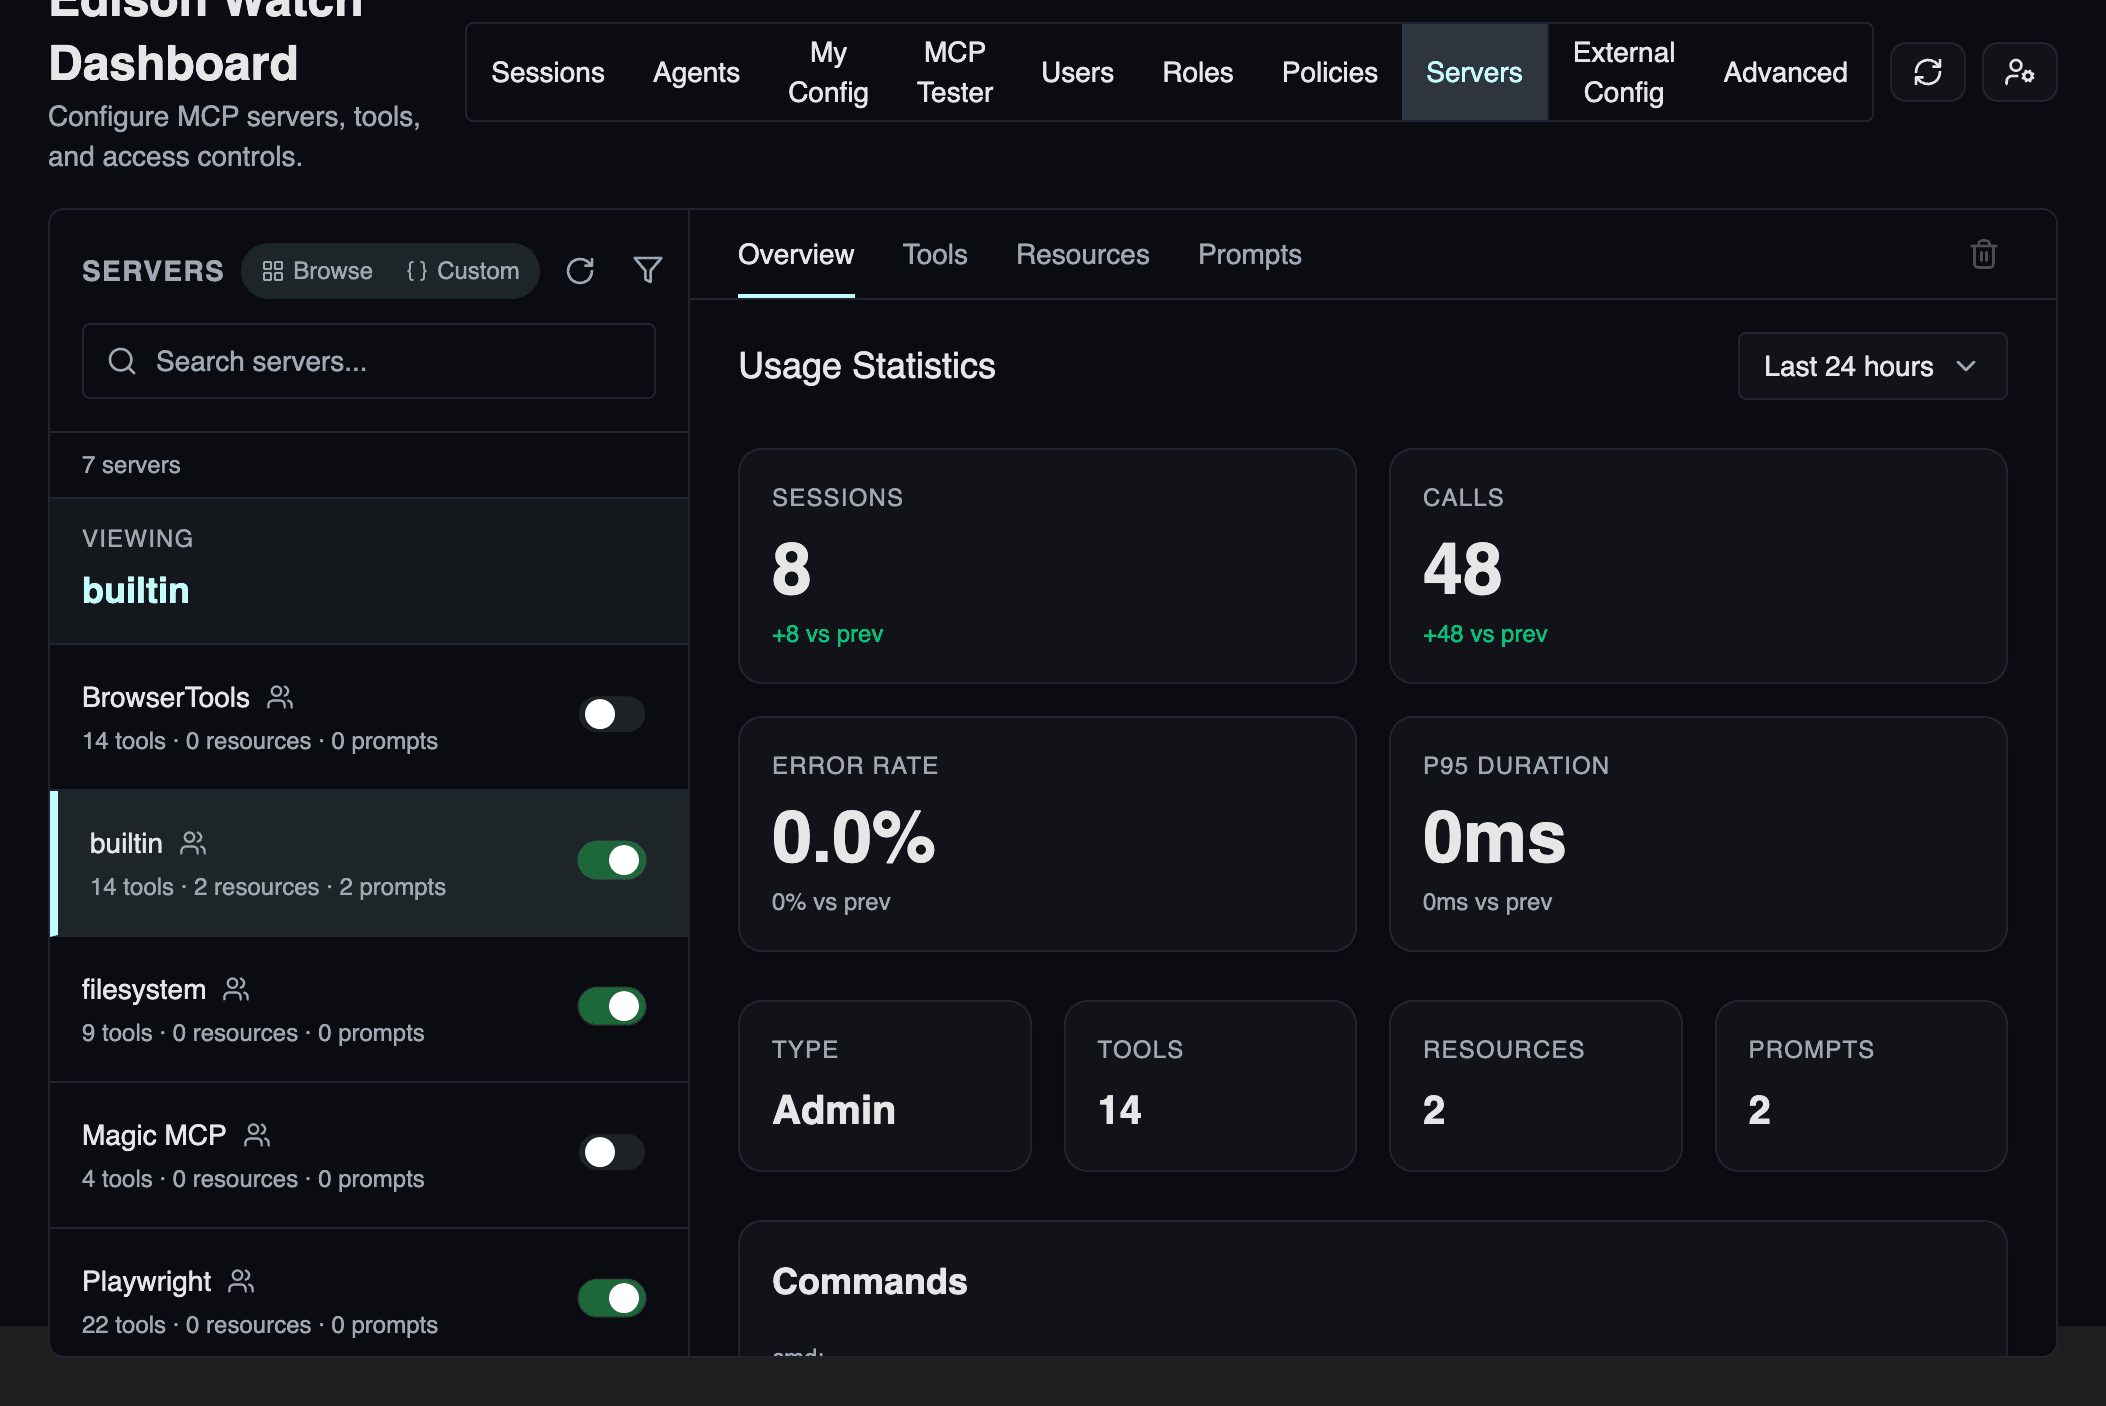Select the Browse server view

point(316,270)
